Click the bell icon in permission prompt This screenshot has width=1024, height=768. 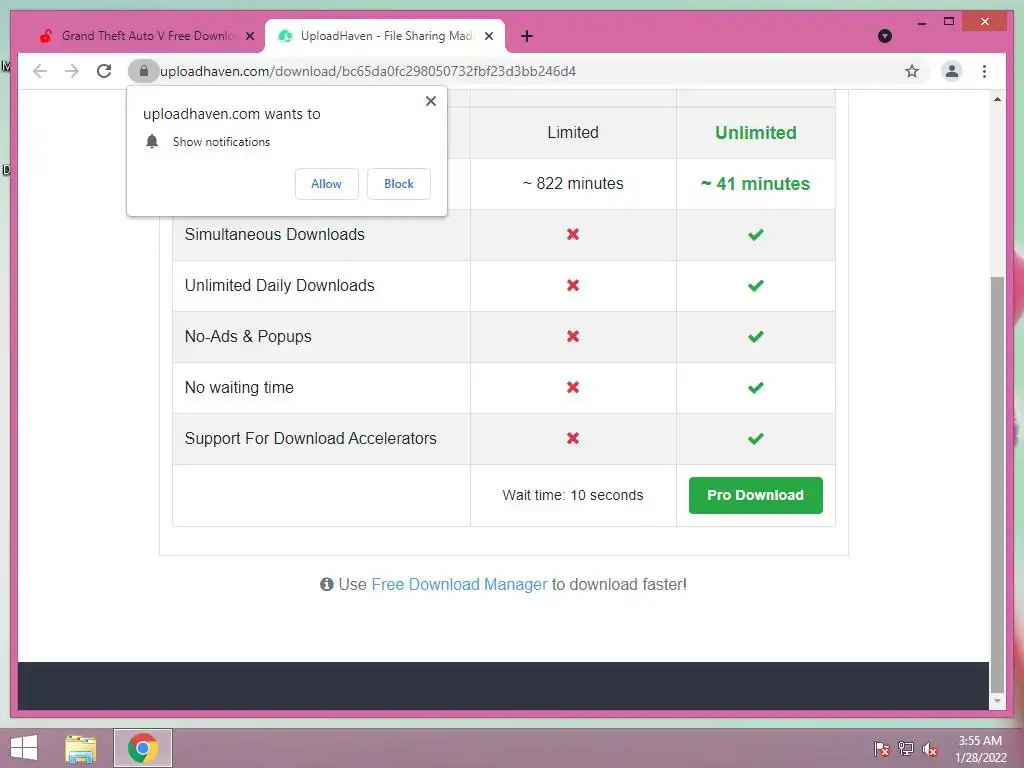[x=152, y=142]
